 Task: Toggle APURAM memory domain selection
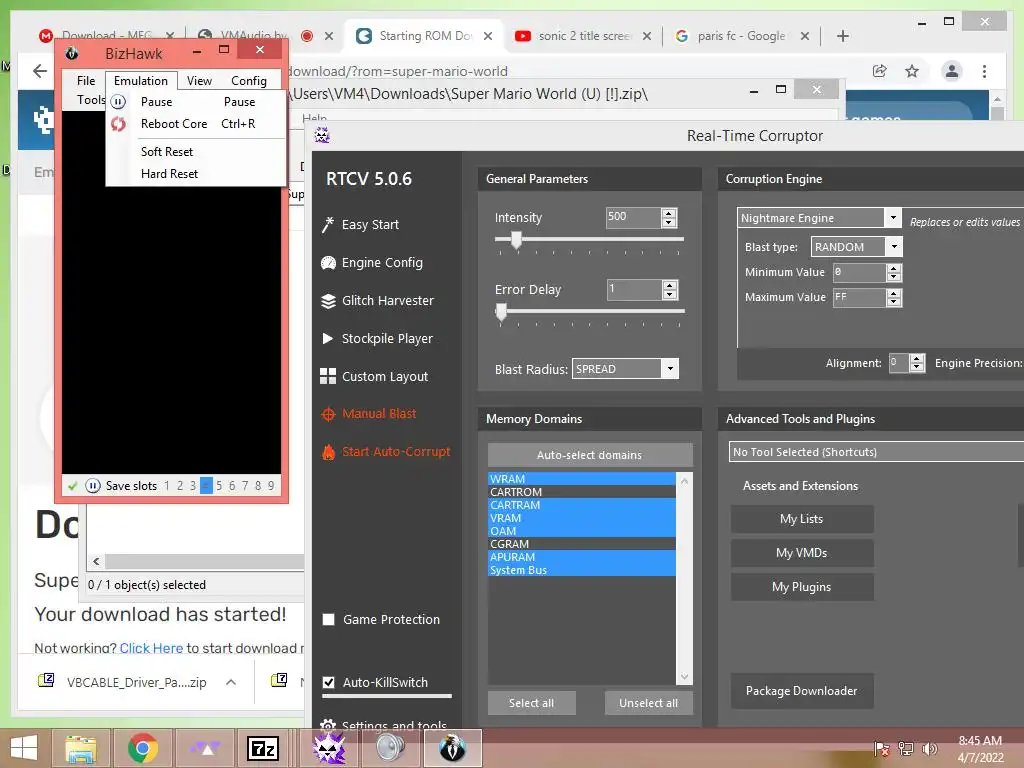click(x=581, y=557)
